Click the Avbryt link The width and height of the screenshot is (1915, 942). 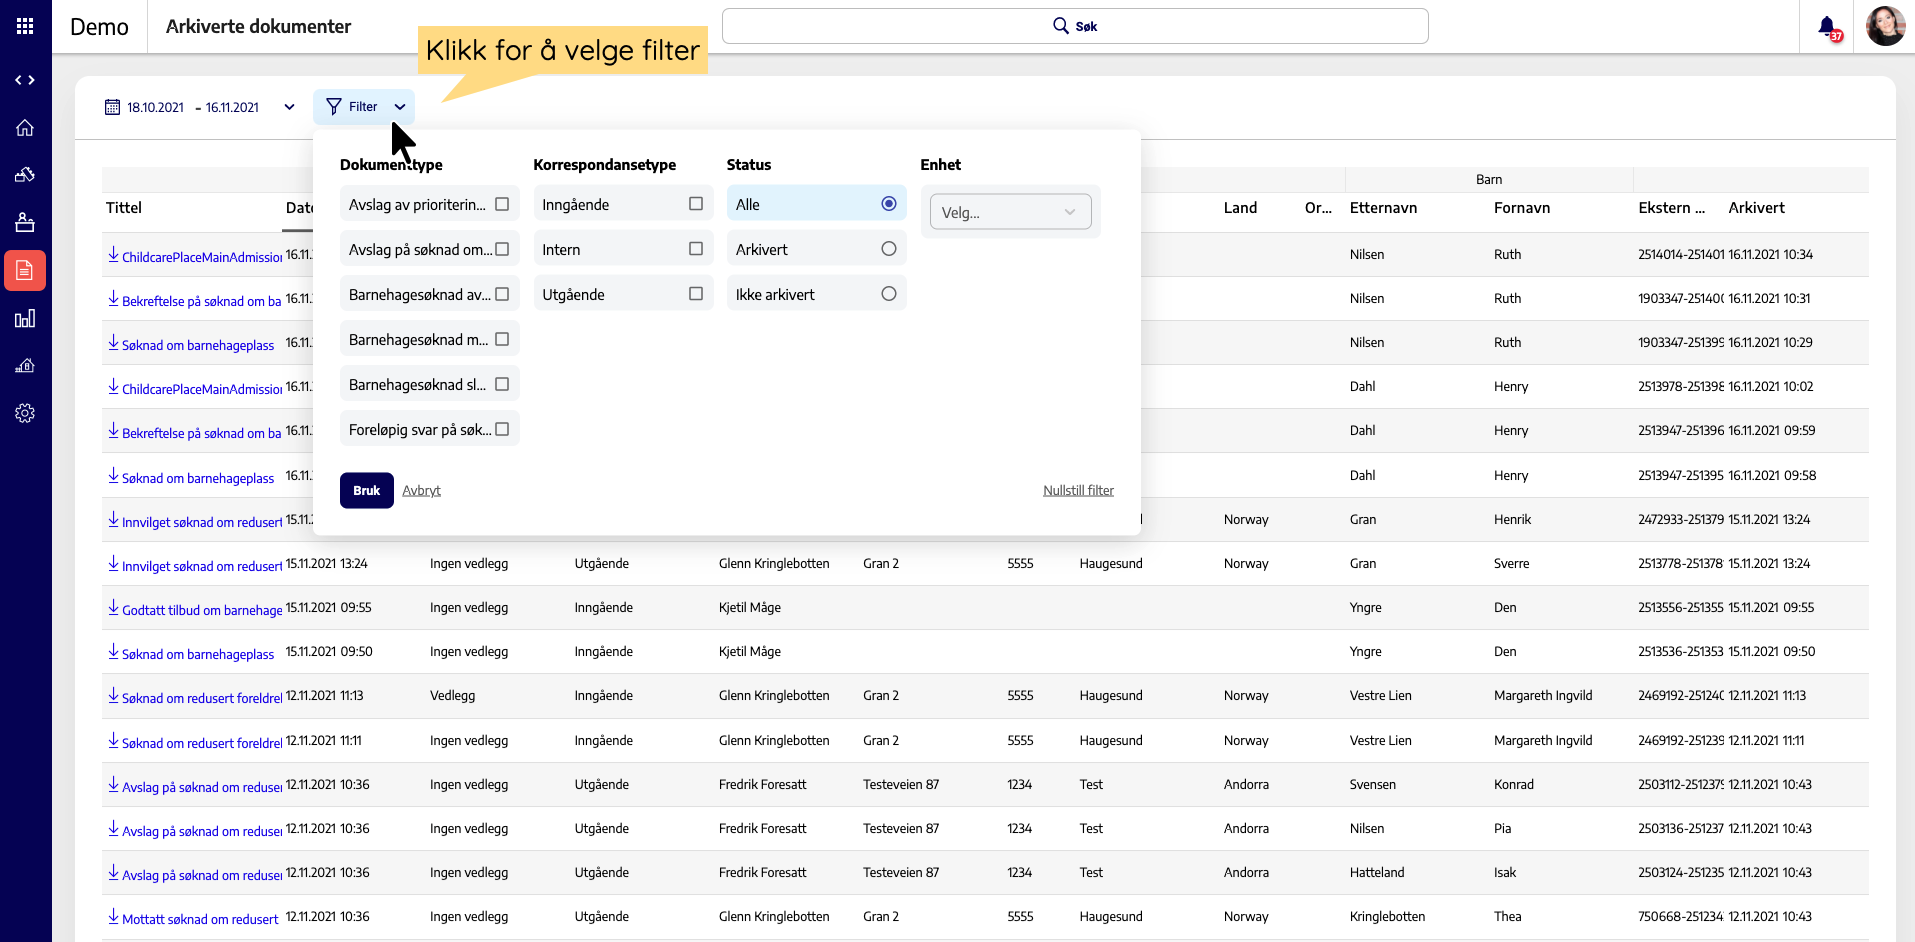point(421,490)
